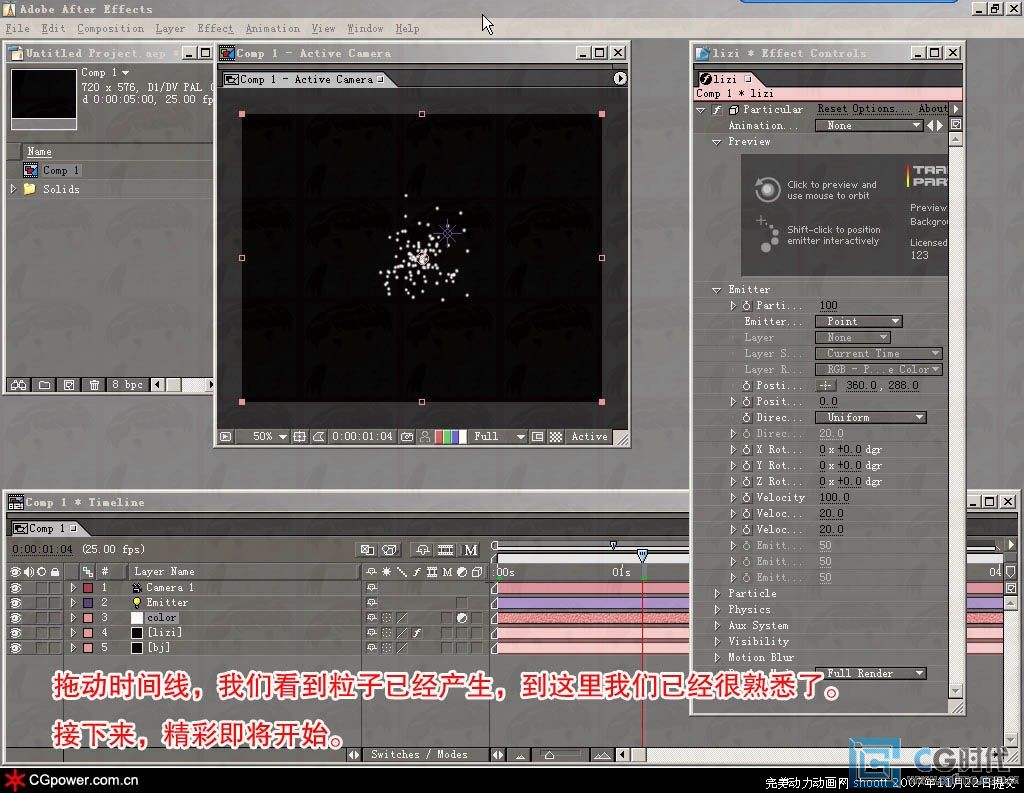Hide the color layer with eye icon
1024x793 pixels.
(x=15, y=617)
